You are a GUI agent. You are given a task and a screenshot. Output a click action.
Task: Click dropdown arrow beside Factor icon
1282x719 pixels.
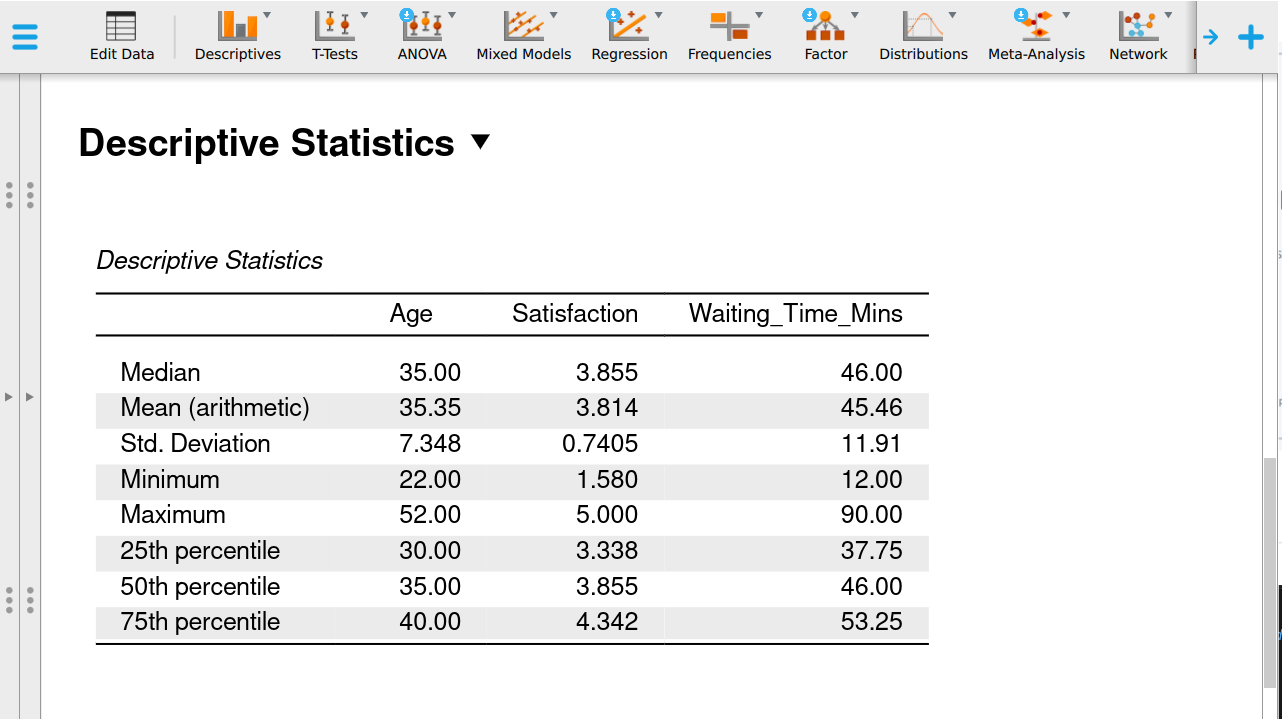pyautogui.click(x=854, y=15)
